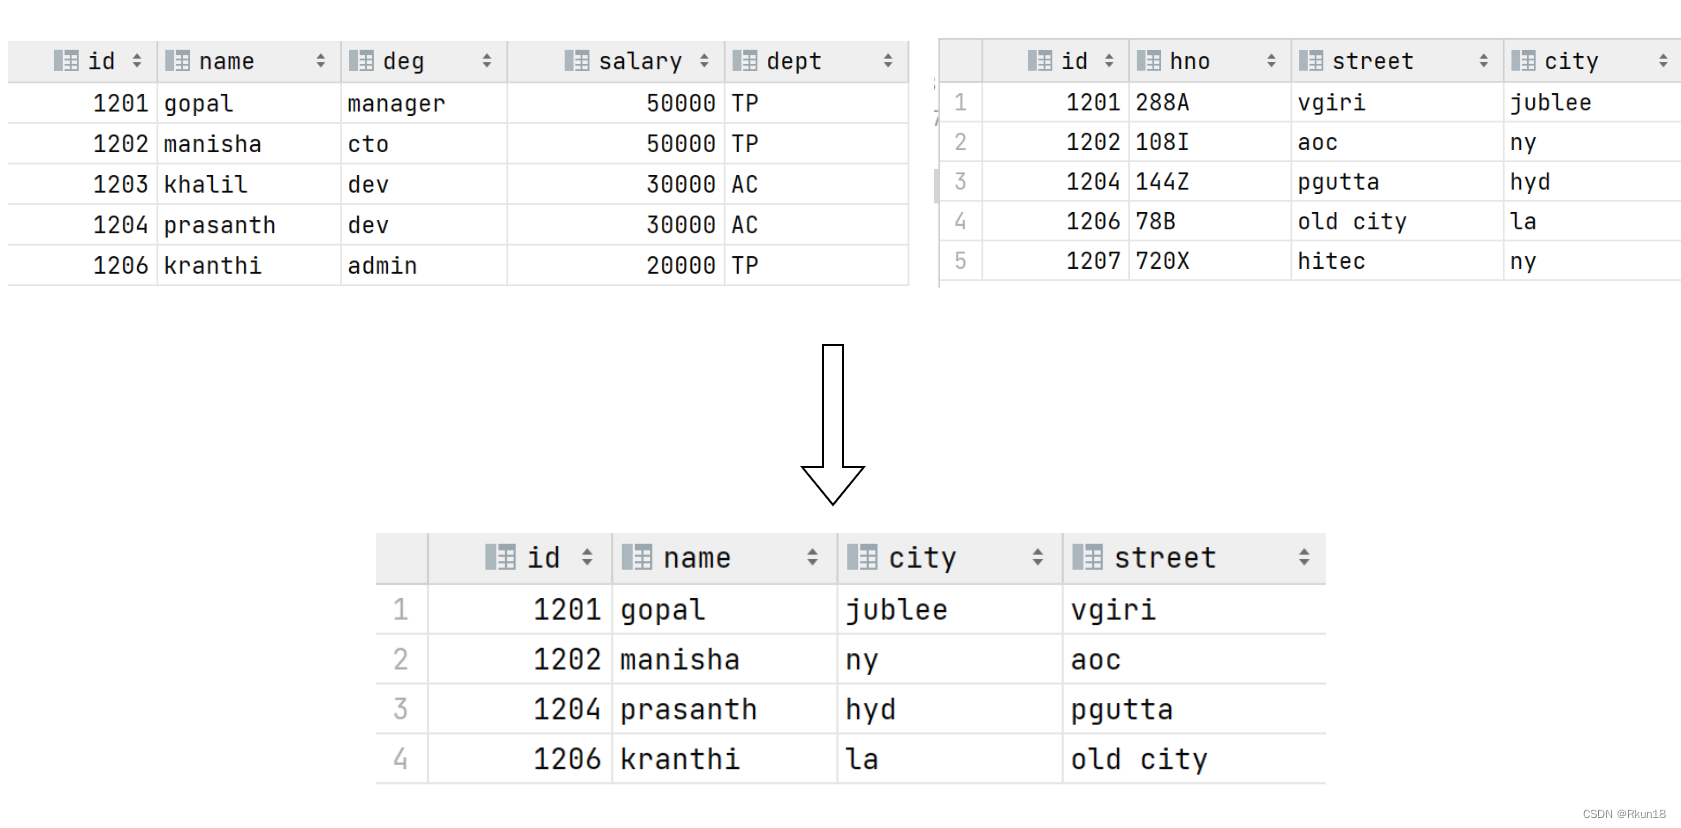The height and width of the screenshot is (828, 1681).
Task: Toggle sort arrows on name in the bottom result table
Action: [x=812, y=557]
